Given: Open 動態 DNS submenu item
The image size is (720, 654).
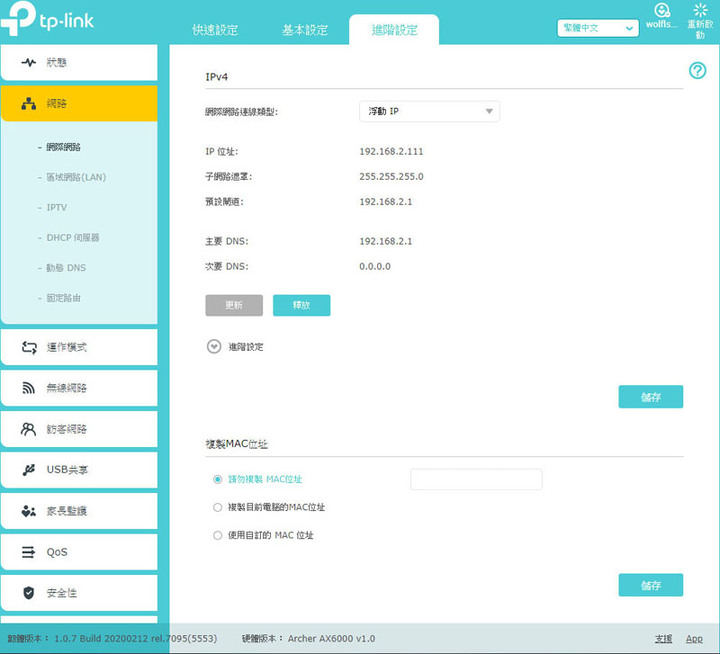Looking at the screenshot, I should tap(66, 268).
